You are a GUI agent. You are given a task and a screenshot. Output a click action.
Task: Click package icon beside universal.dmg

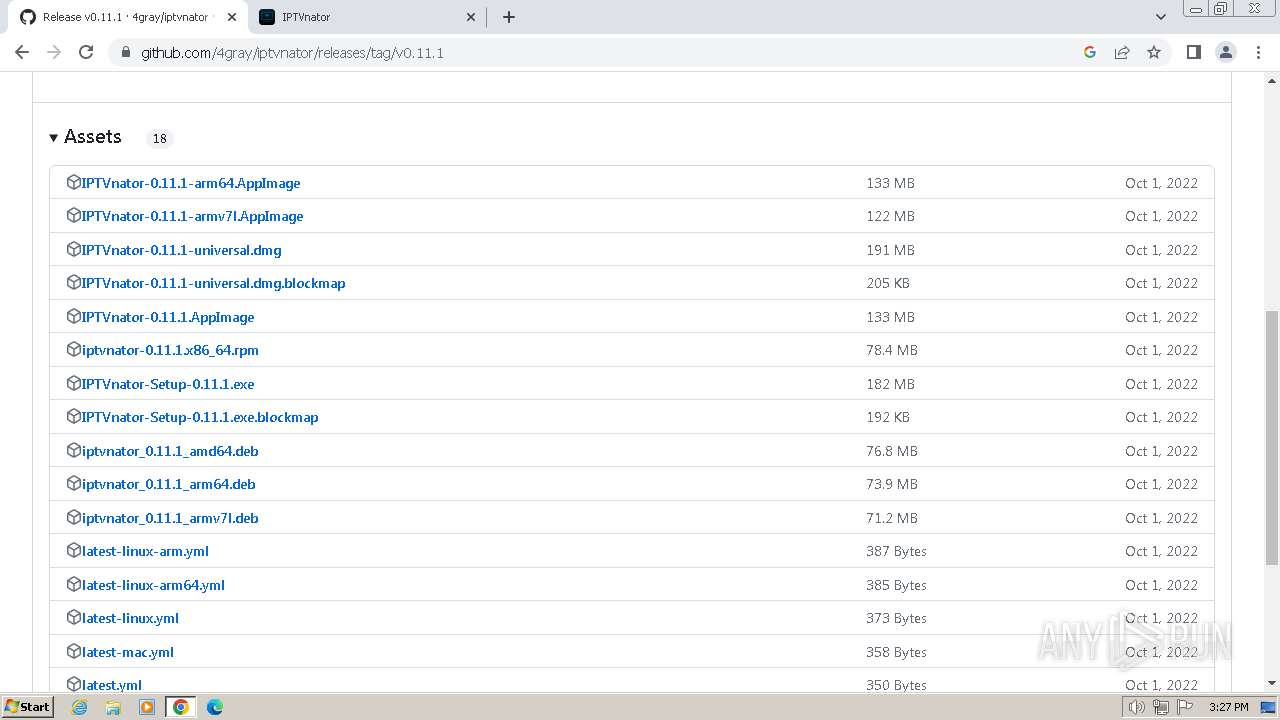73,249
